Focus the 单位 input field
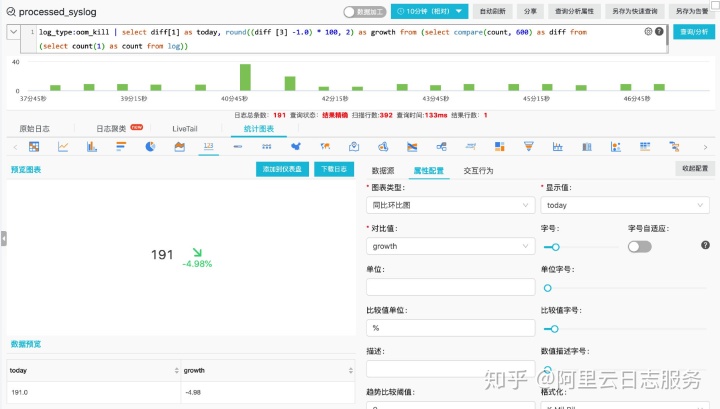 pyautogui.click(x=450, y=287)
